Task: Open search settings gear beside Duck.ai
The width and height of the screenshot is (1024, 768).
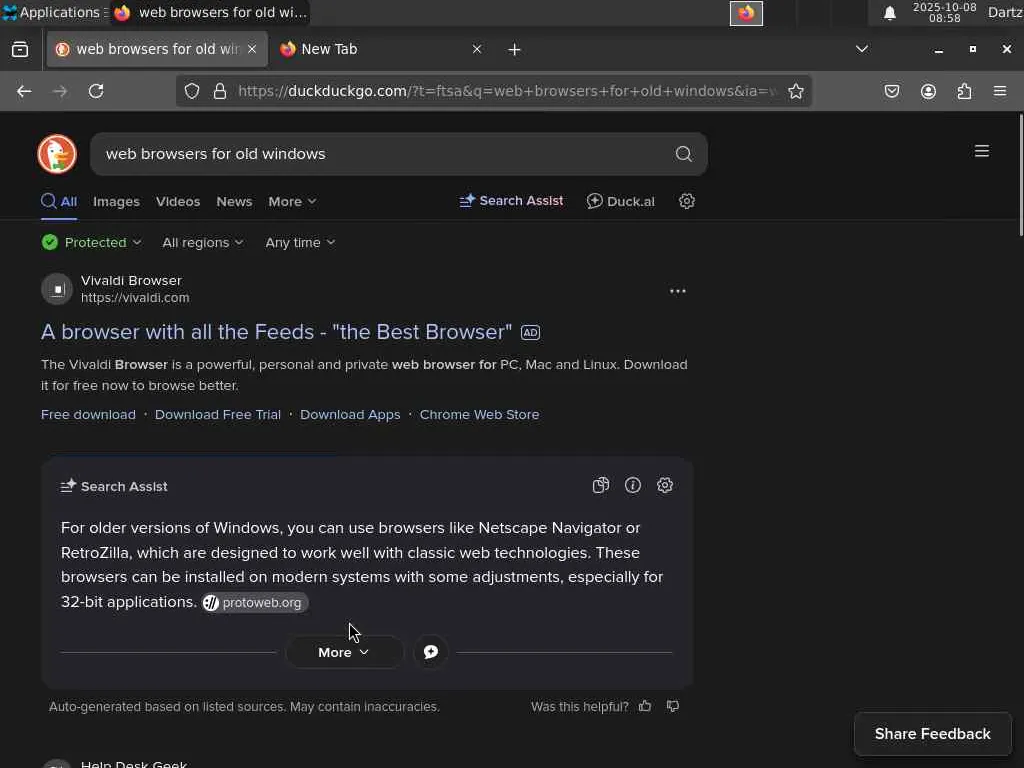Action: (x=686, y=201)
